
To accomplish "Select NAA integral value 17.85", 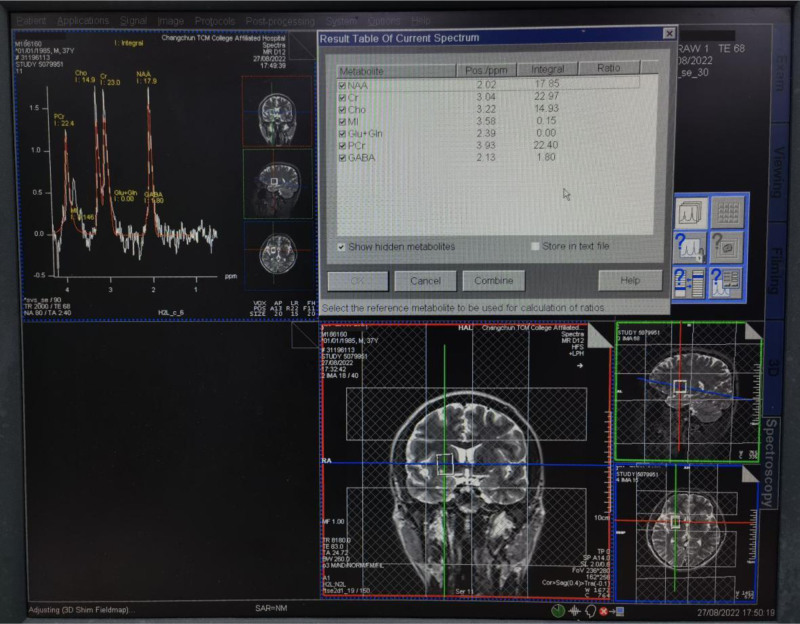I will coord(547,84).
